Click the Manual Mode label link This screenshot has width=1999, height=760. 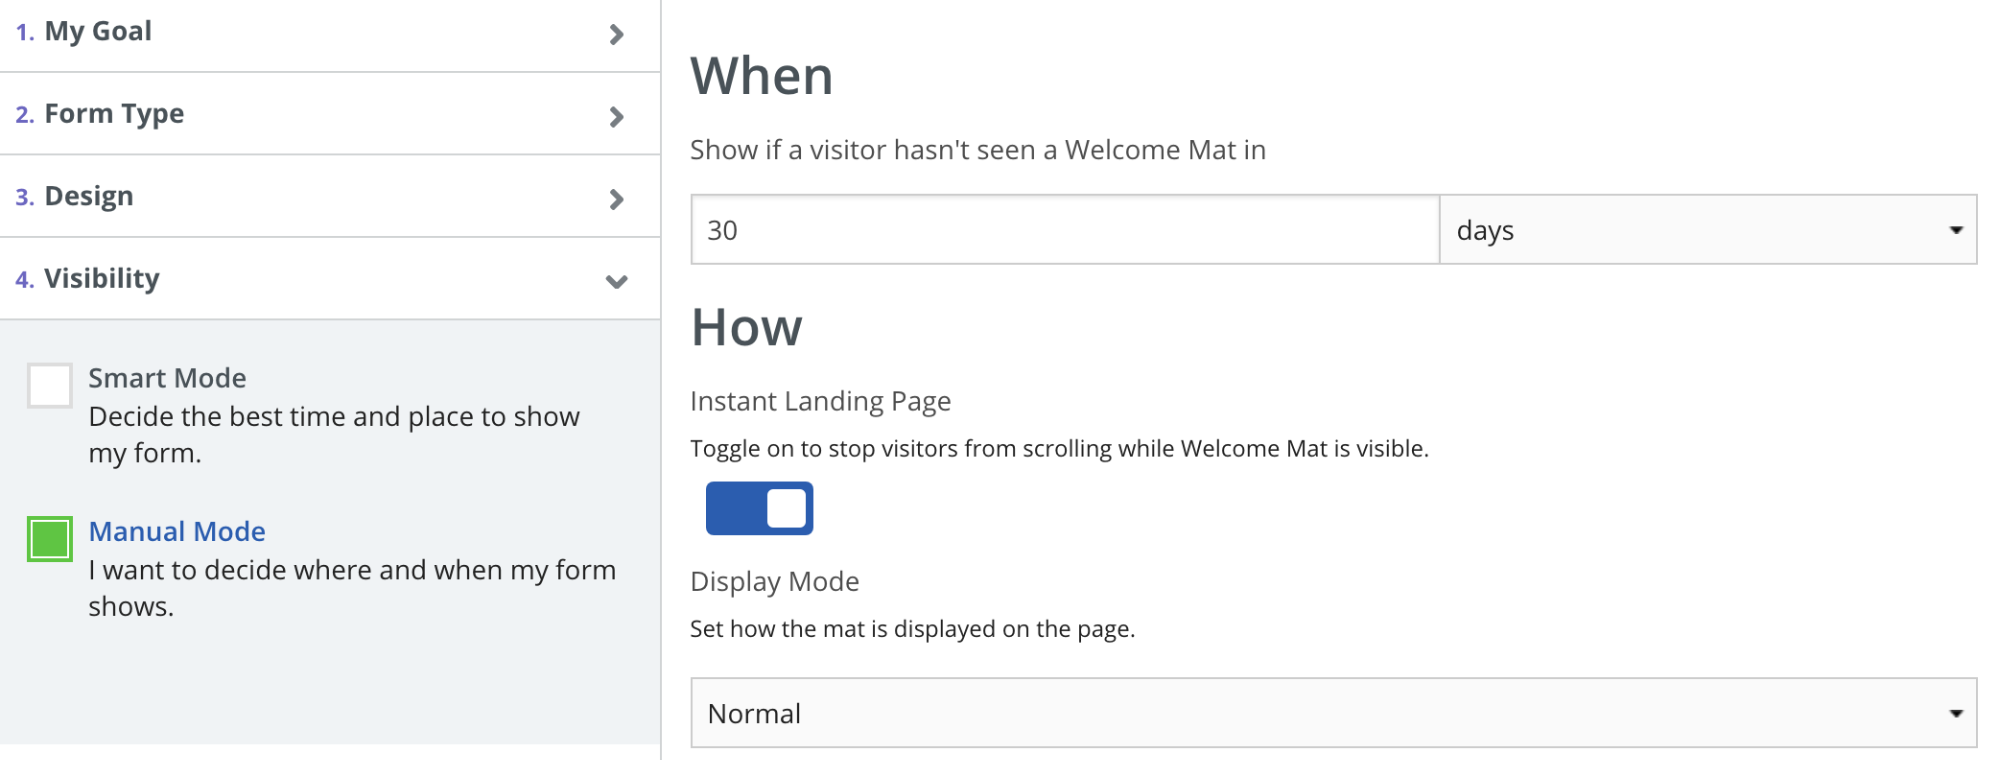pyautogui.click(x=177, y=532)
